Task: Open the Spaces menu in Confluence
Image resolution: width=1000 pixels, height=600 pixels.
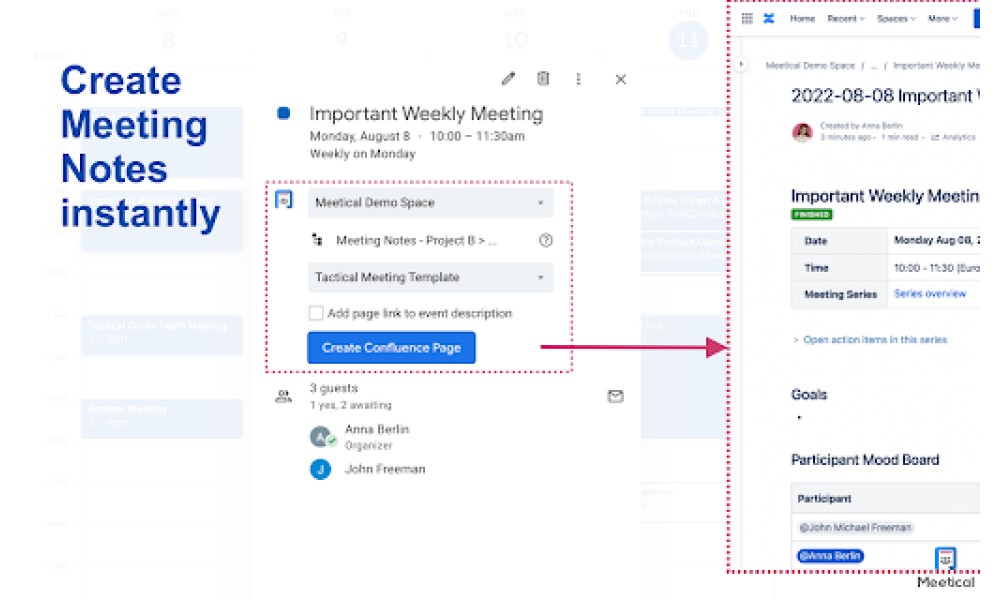Action: coord(896,18)
